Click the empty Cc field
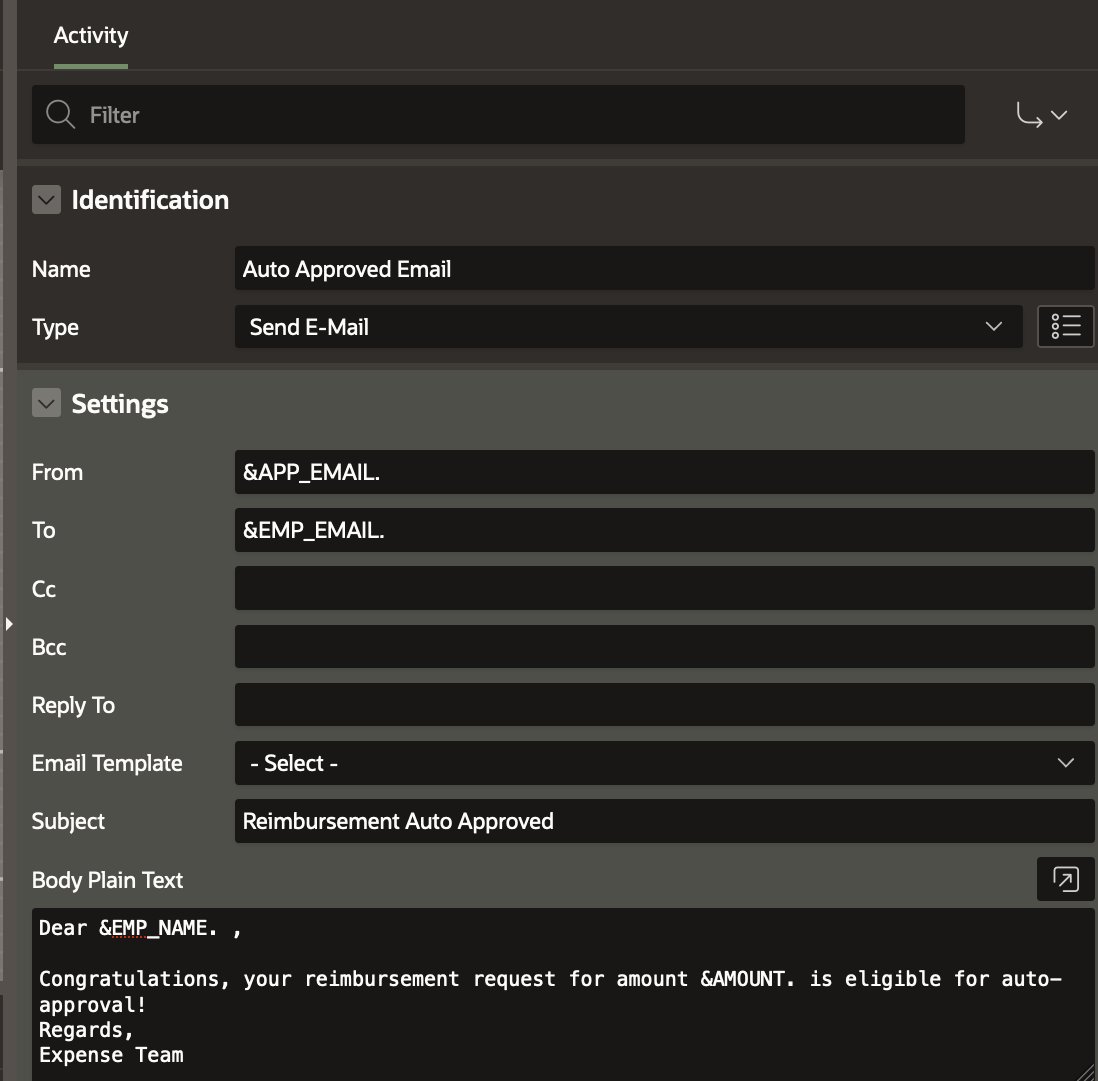The image size is (1098, 1081). pyautogui.click(x=664, y=588)
